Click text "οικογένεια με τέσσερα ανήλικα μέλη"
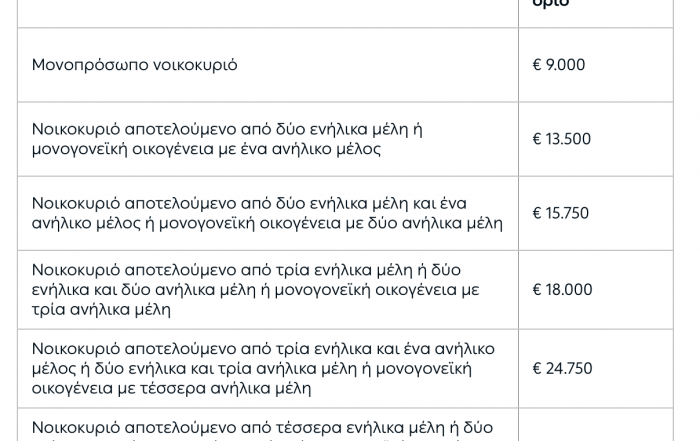700x441 pixels. click(x=171, y=387)
